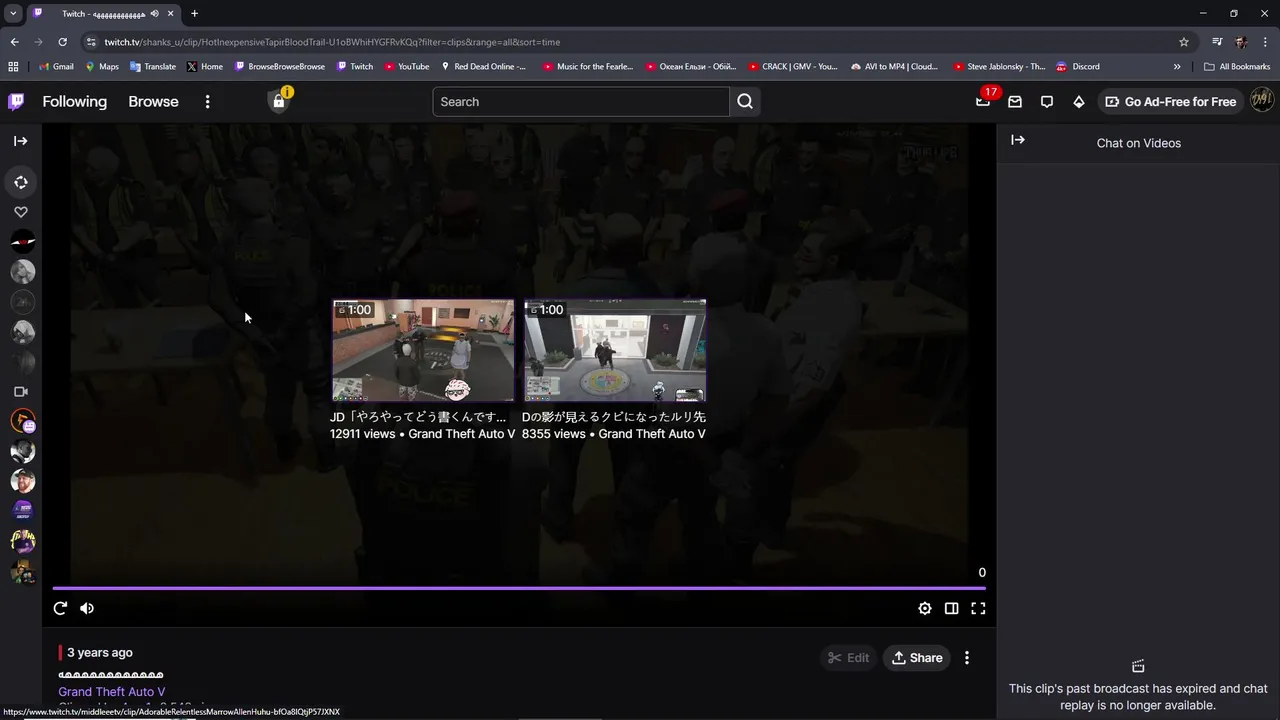Toggle theatre mode
The image size is (1280, 720).
952,608
